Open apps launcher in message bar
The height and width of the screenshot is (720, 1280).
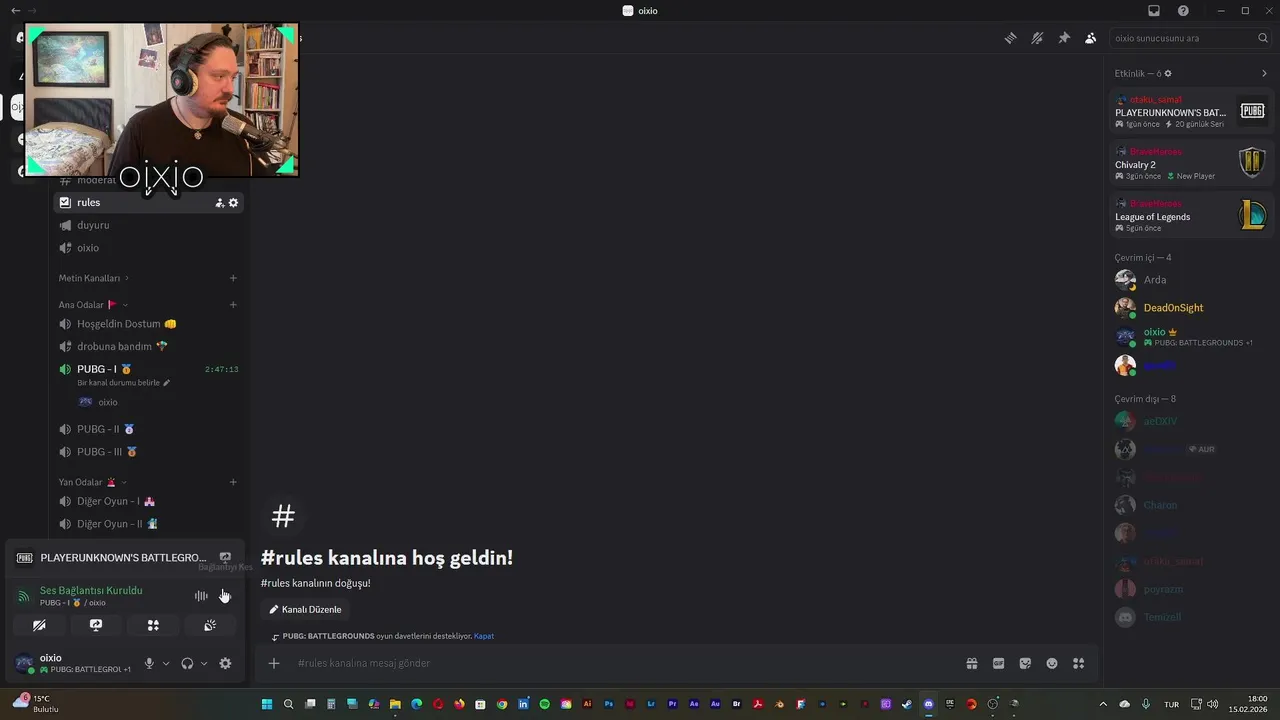point(1079,663)
